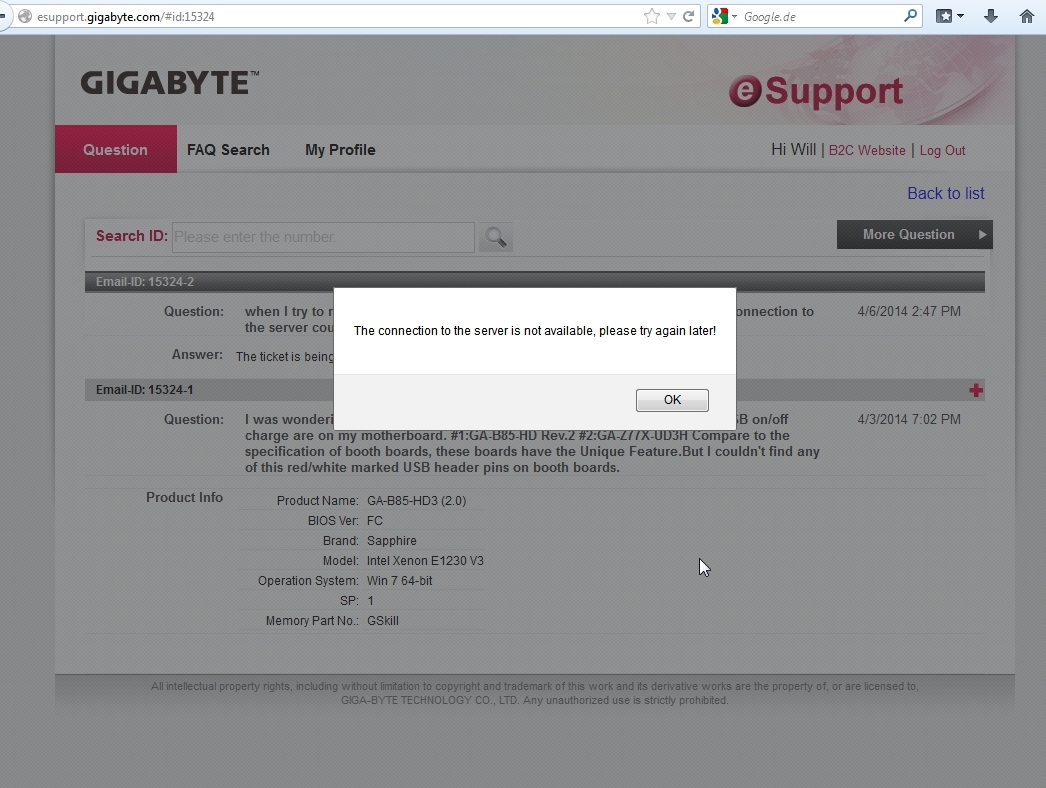Screen dimensions: 1046x788
Task: Click the Log Out link
Action: [942, 151]
